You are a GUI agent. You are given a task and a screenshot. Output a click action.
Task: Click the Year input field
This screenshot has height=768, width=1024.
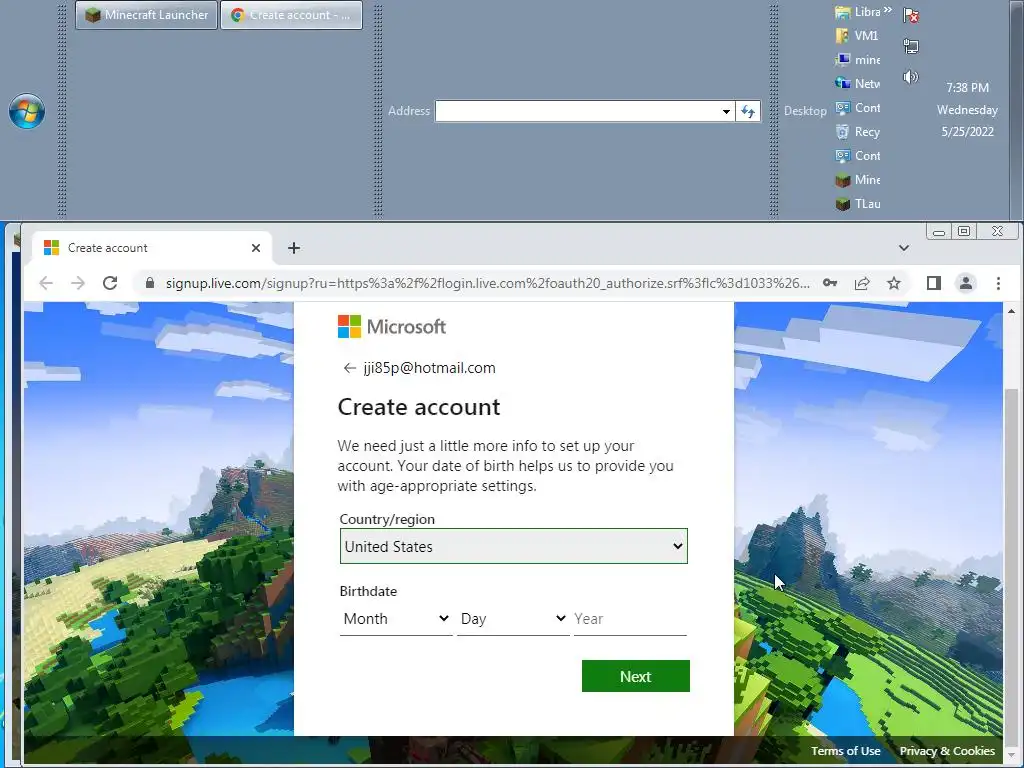point(630,618)
